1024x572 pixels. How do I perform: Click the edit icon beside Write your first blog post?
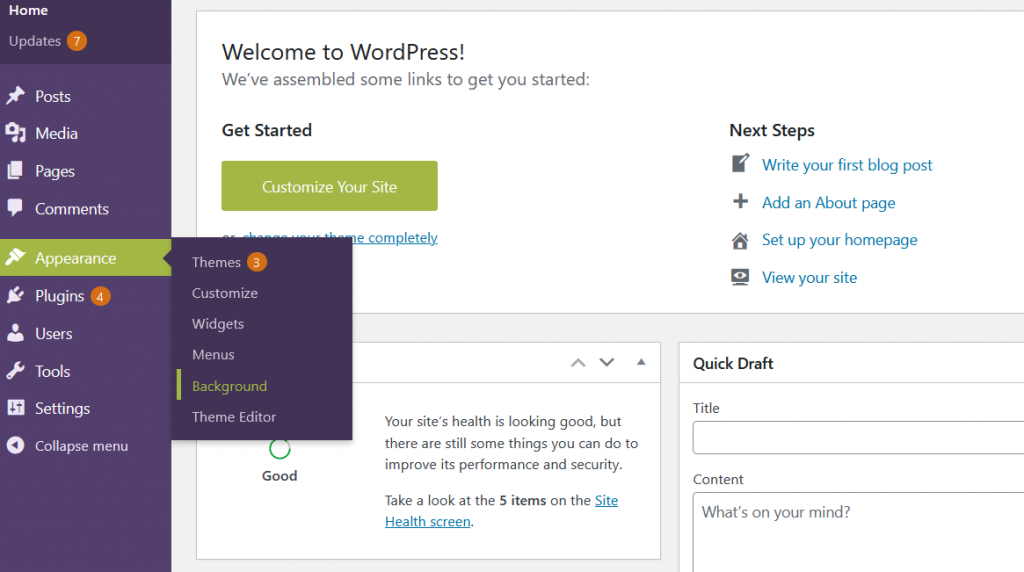point(740,163)
